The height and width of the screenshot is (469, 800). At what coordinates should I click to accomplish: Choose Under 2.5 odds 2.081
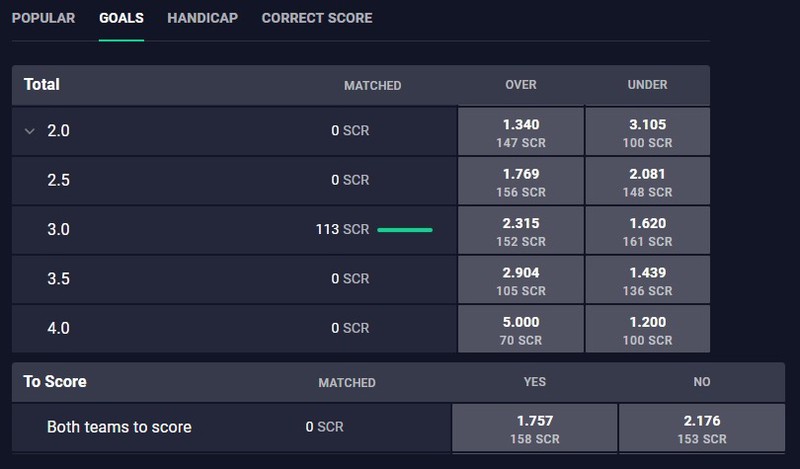pos(647,181)
